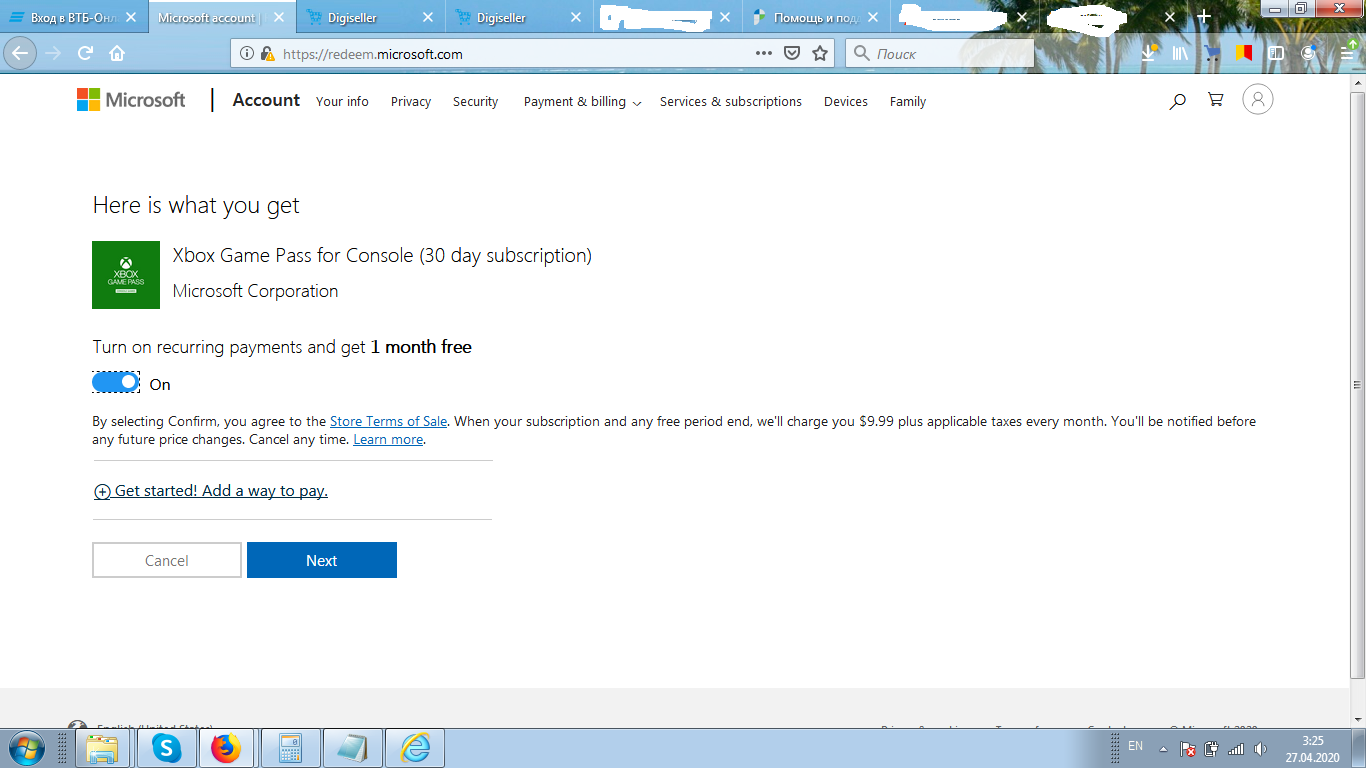The height and width of the screenshot is (768, 1366).
Task: Click the vertical page scrollbar
Action: click(x=1357, y=385)
